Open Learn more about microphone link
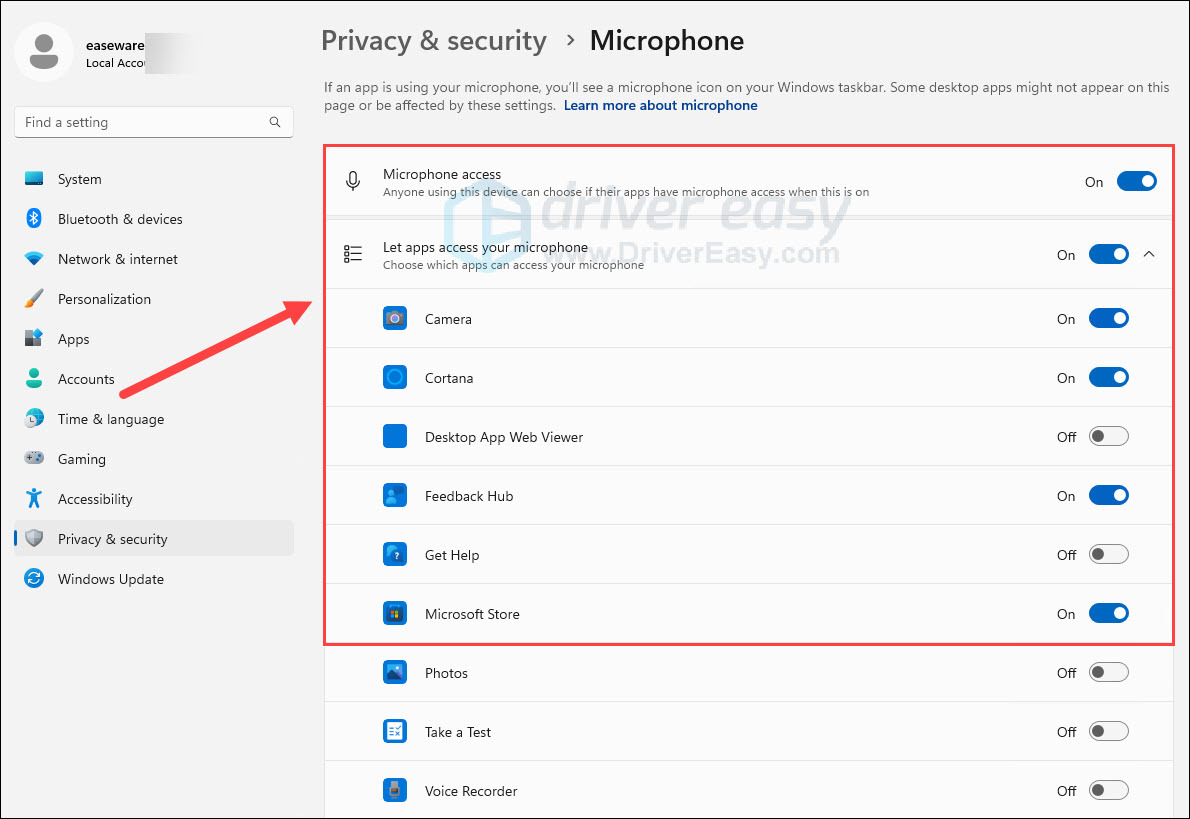Viewport: 1190px width, 819px height. (x=660, y=106)
